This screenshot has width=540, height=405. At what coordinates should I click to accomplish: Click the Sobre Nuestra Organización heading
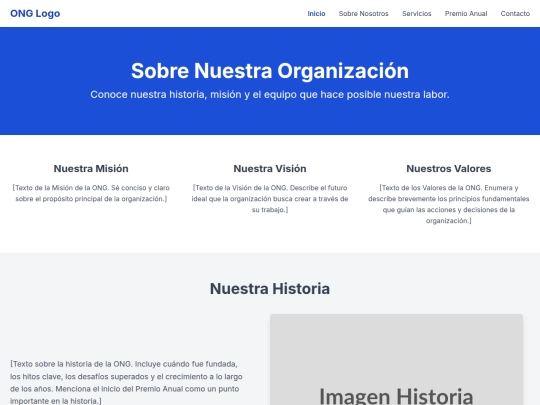pos(270,71)
